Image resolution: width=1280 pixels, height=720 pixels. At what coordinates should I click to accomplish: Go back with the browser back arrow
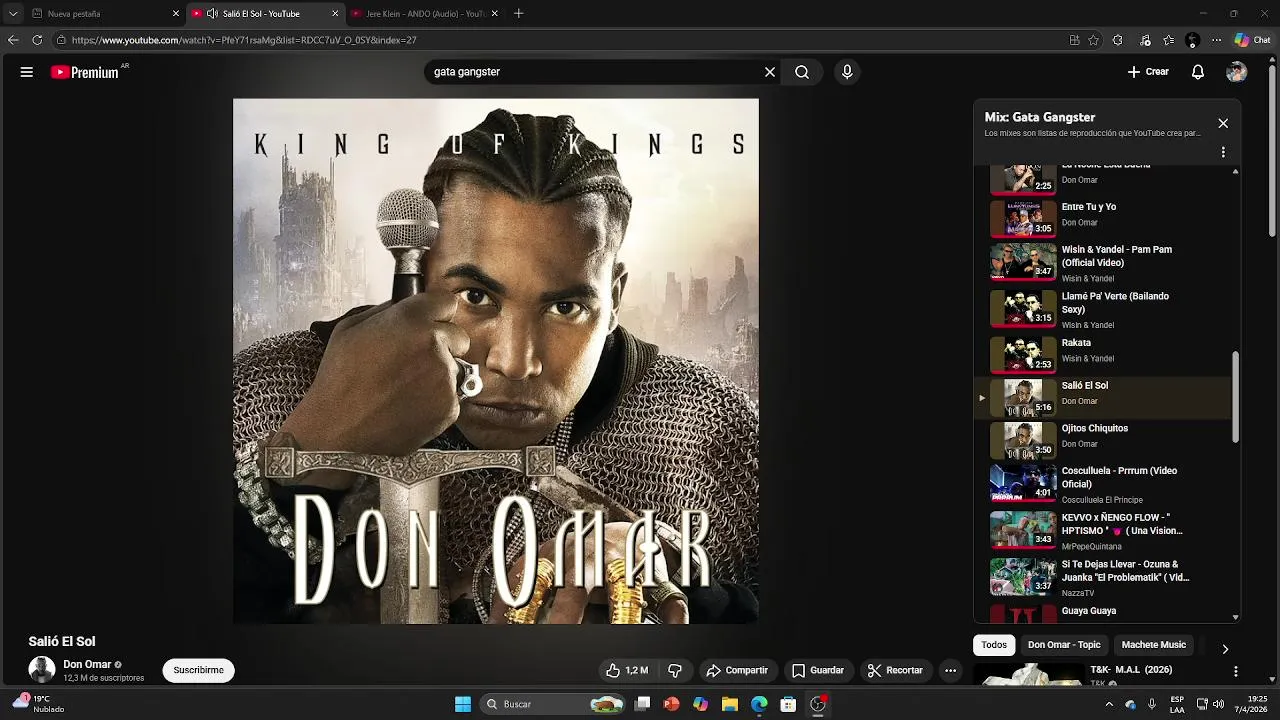(13, 40)
